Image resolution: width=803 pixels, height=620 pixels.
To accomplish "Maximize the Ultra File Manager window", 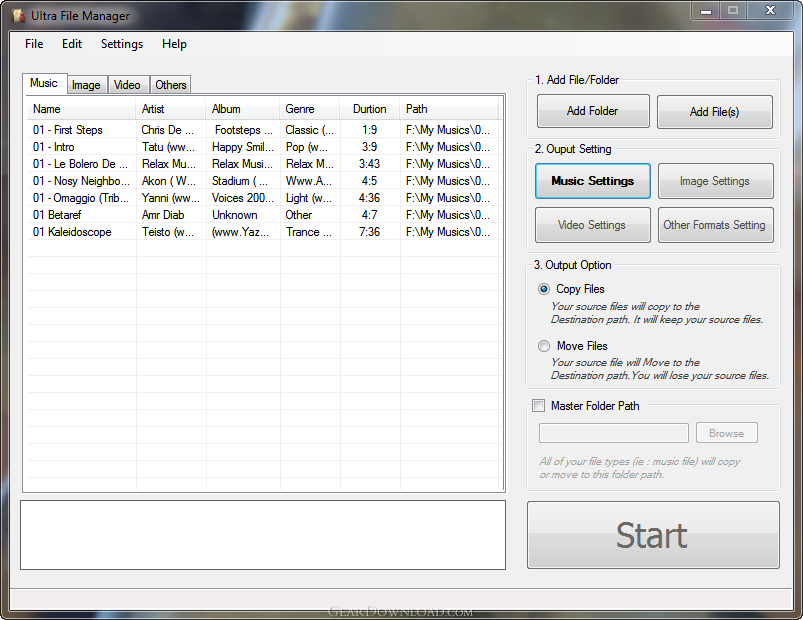I will tap(733, 11).
